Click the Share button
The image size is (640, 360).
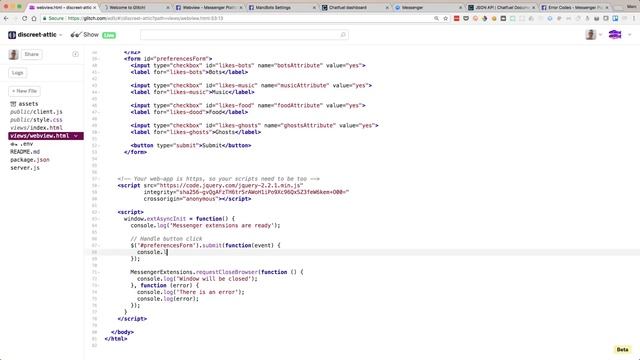pyautogui.click(x=31, y=54)
